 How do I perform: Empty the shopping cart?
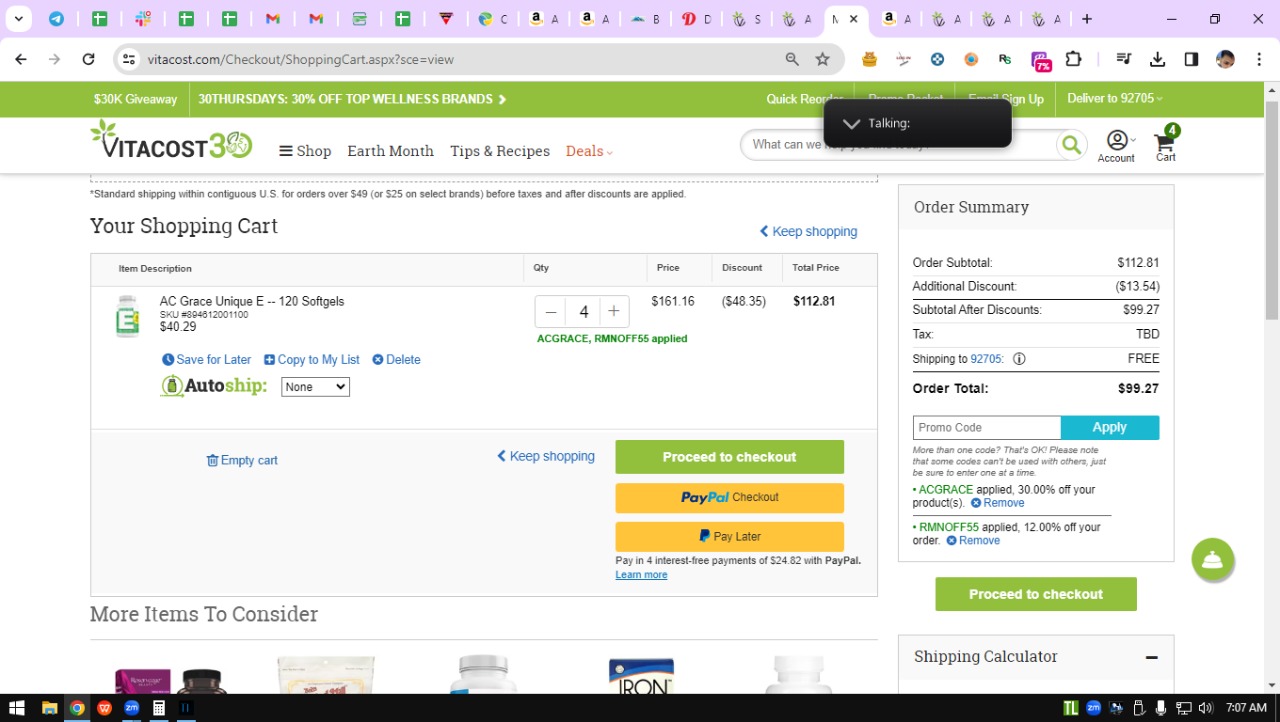[x=242, y=460]
